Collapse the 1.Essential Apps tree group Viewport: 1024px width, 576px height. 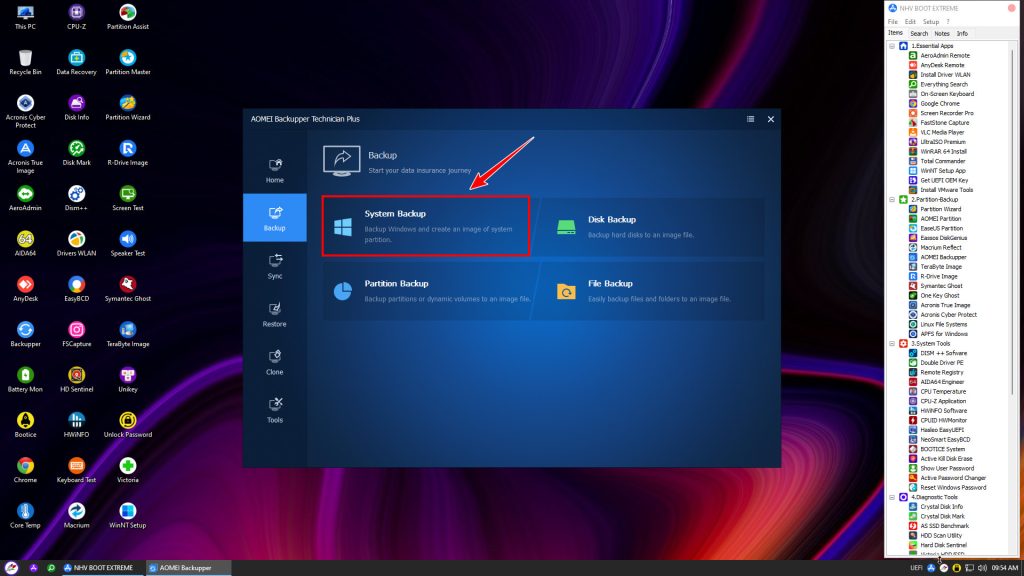pyautogui.click(x=892, y=46)
